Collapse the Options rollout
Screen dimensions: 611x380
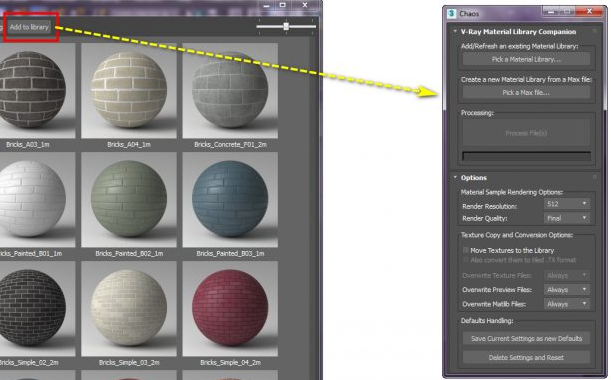455,177
